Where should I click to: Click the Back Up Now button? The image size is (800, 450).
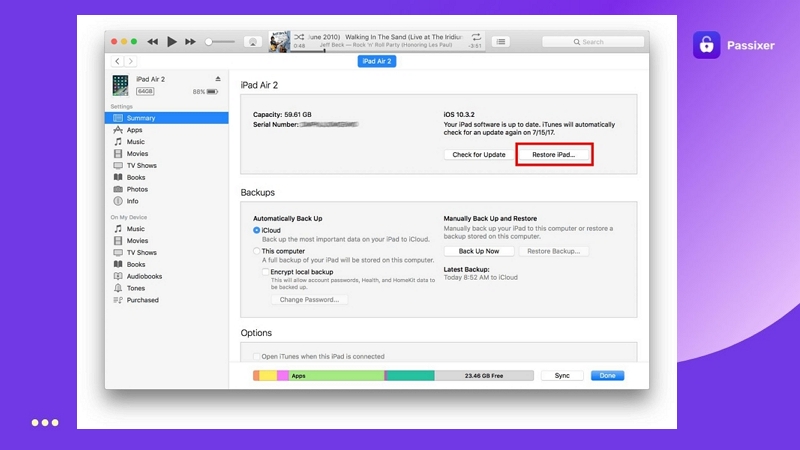click(479, 251)
